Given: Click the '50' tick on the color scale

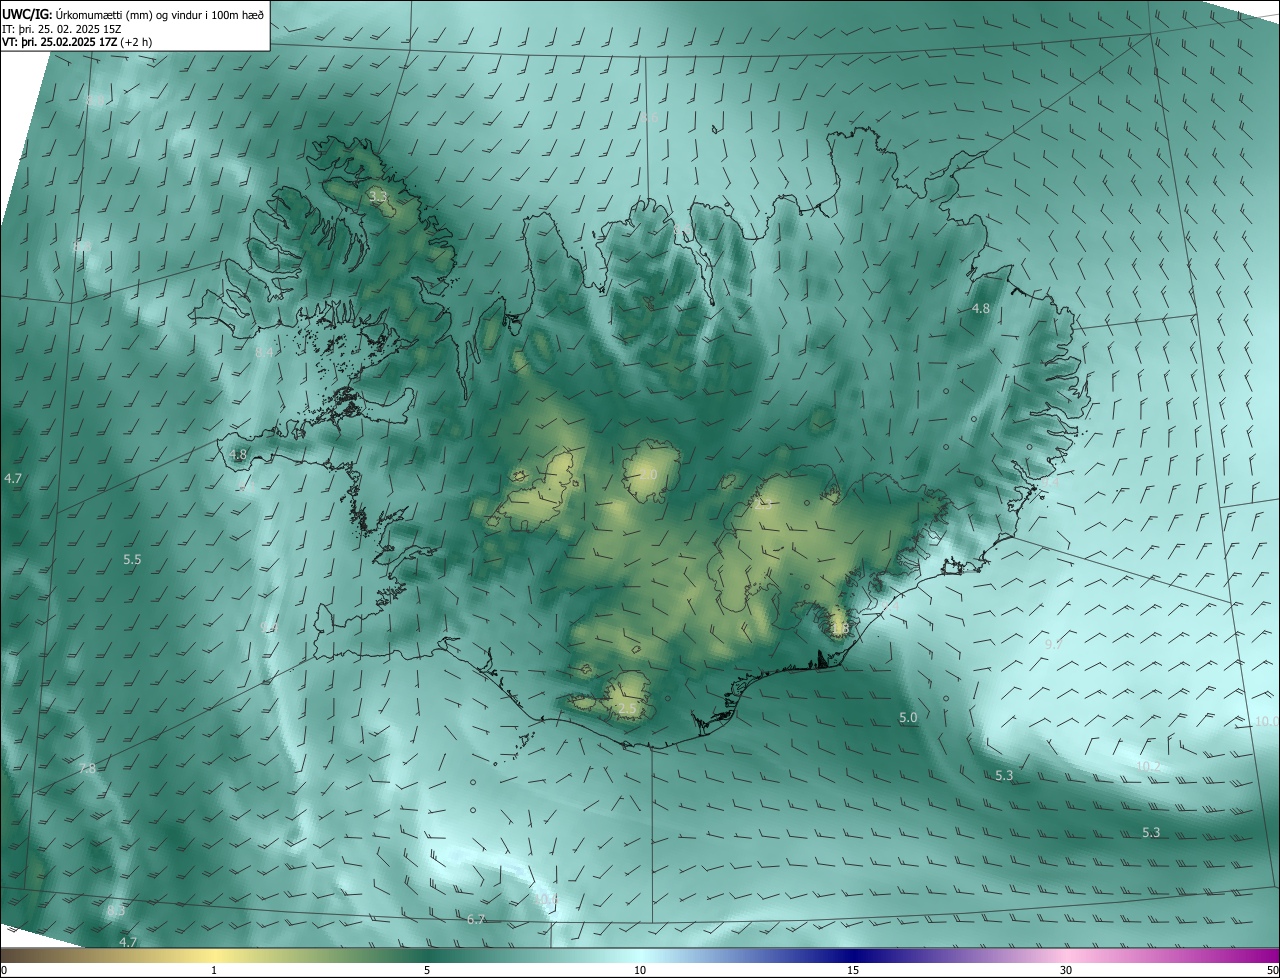Looking at the screenshot, I should coord(1272,970).
